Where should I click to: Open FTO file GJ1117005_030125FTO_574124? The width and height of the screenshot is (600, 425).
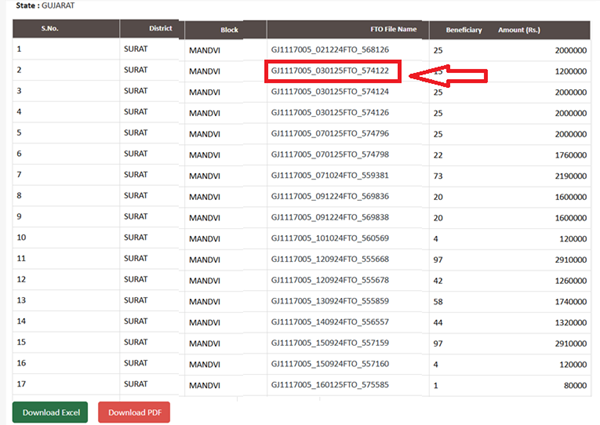pos(330,92)
